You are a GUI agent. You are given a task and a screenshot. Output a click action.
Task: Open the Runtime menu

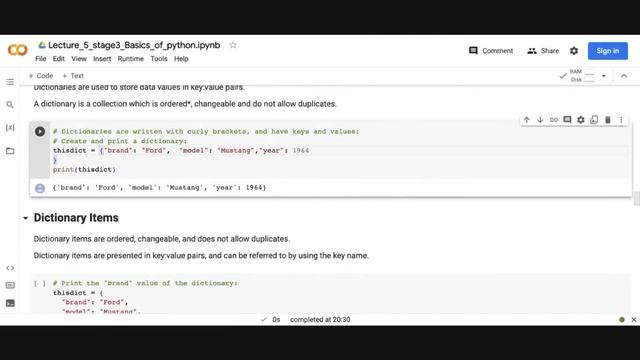pos(131,59)
